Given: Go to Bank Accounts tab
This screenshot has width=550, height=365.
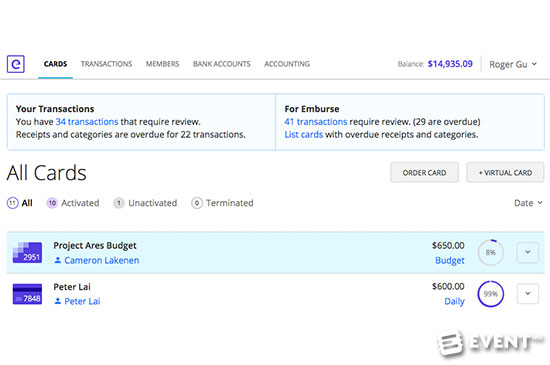Looking at the screenshot, I should (x=222, y=64).
